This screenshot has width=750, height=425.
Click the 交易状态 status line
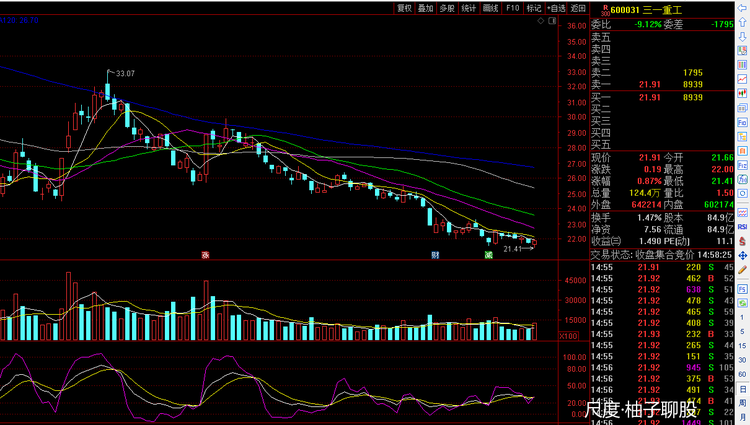pos(662,255)
